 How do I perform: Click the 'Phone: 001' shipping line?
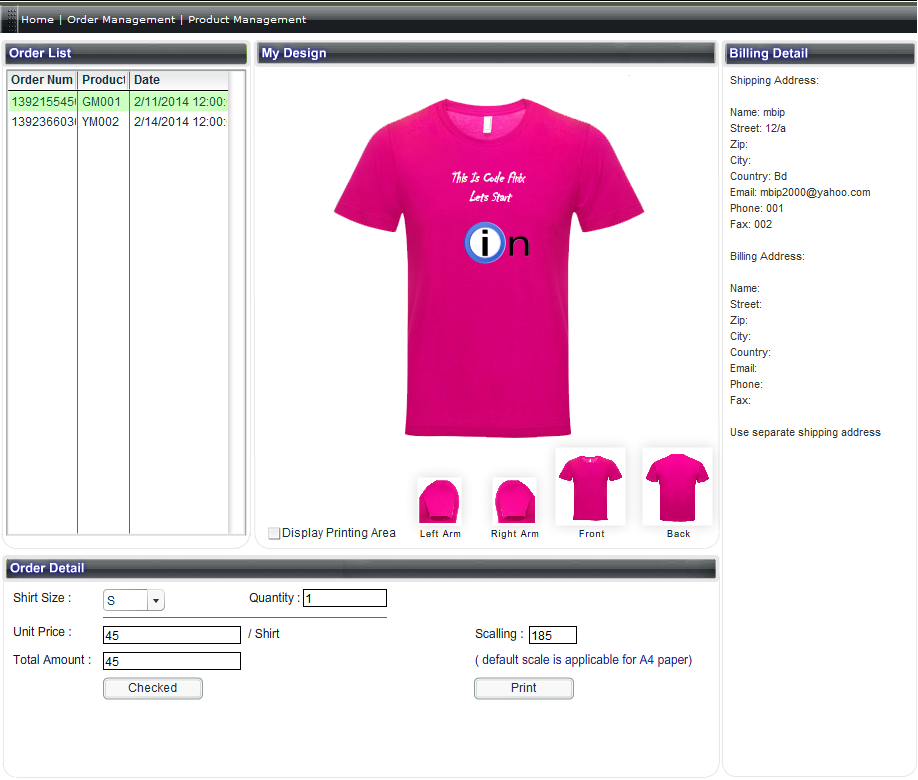click(756, 208)
